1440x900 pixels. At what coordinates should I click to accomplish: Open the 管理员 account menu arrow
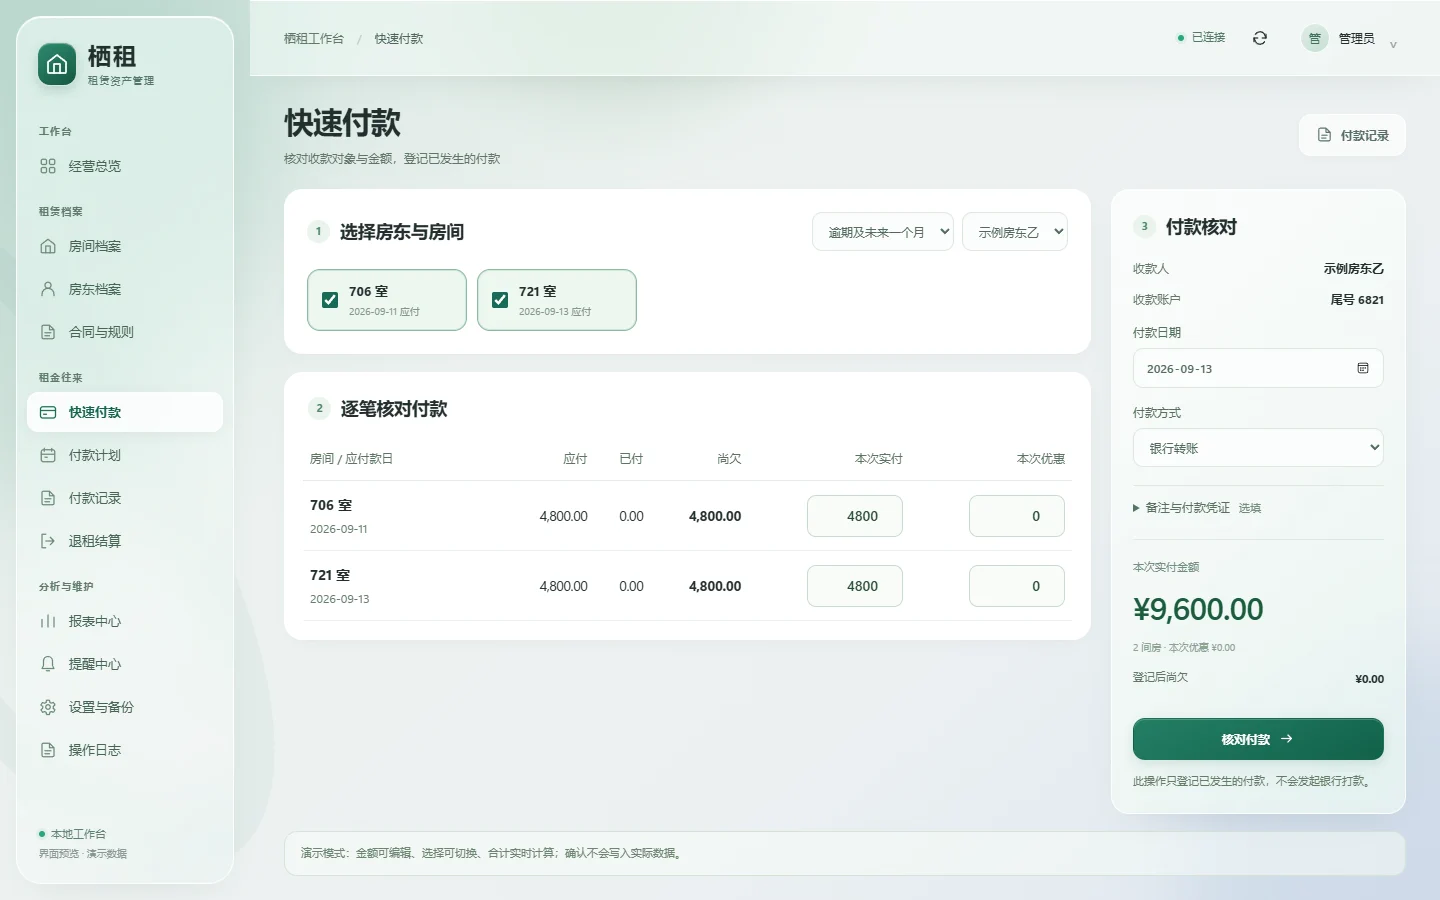(x=1393, y=44)
